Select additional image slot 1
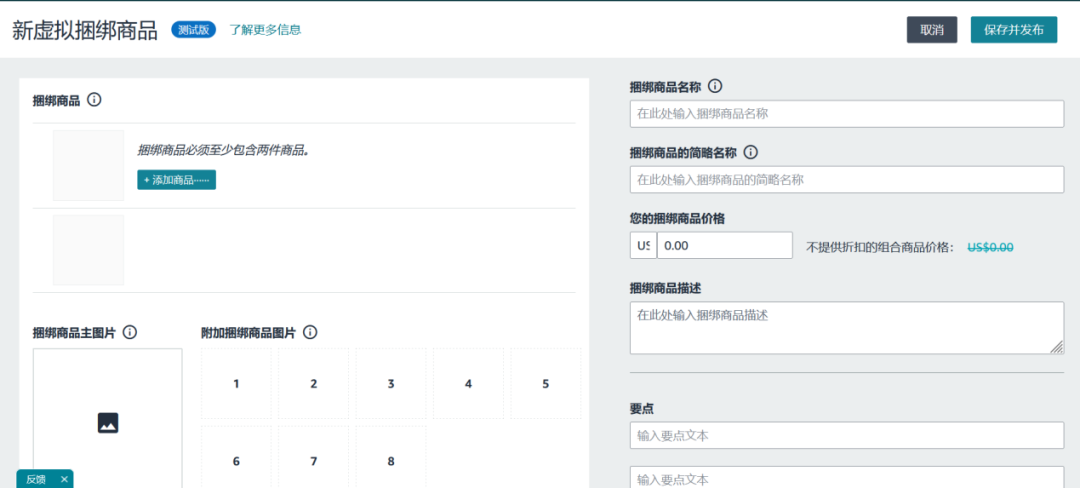The image size is (1080, 488). (x=236, y=384)
